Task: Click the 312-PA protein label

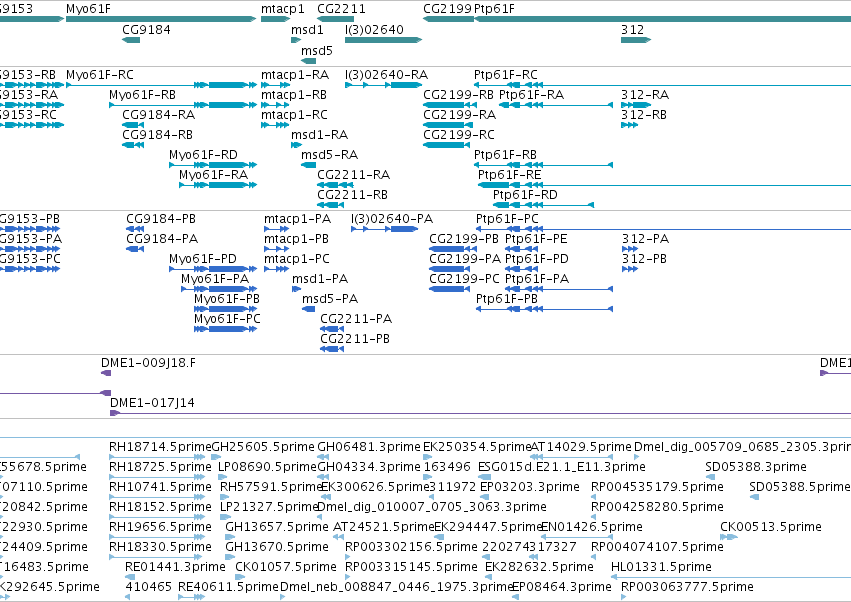Action: pyautogui.click(x=646, y=239)
